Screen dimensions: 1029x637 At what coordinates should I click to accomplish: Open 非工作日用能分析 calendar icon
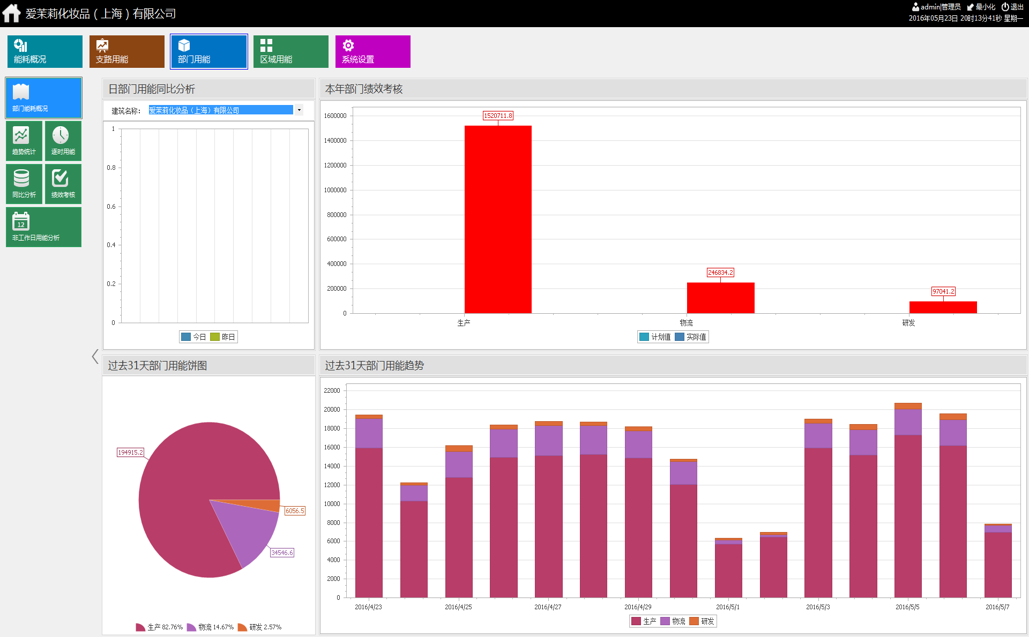(44, 227)
